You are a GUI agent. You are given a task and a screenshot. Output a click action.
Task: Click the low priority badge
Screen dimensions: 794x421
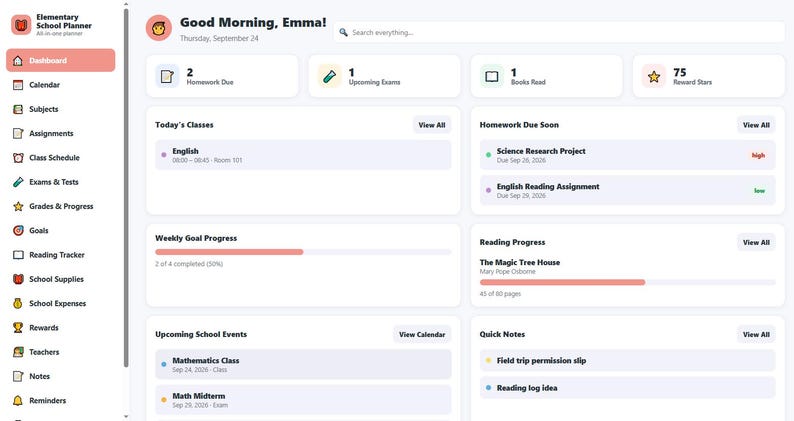point(759,191)
